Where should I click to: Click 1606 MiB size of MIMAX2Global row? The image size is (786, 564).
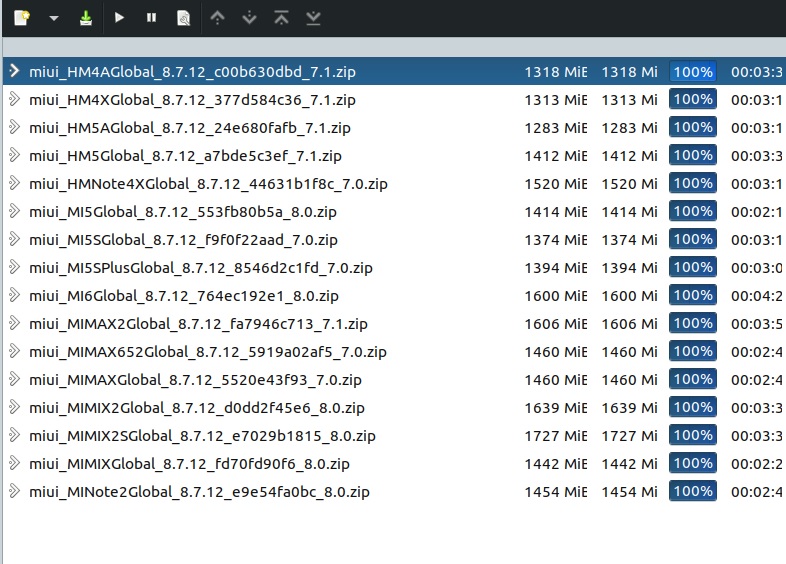pyautogui.click(x=556, y=324)
